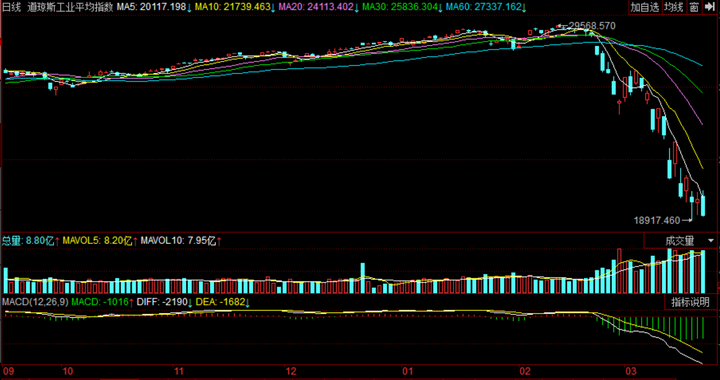Viewport: 720px width, 380px height.
Task: Select the MA30: 25836.304 value
Action: [x=399, y=7]
